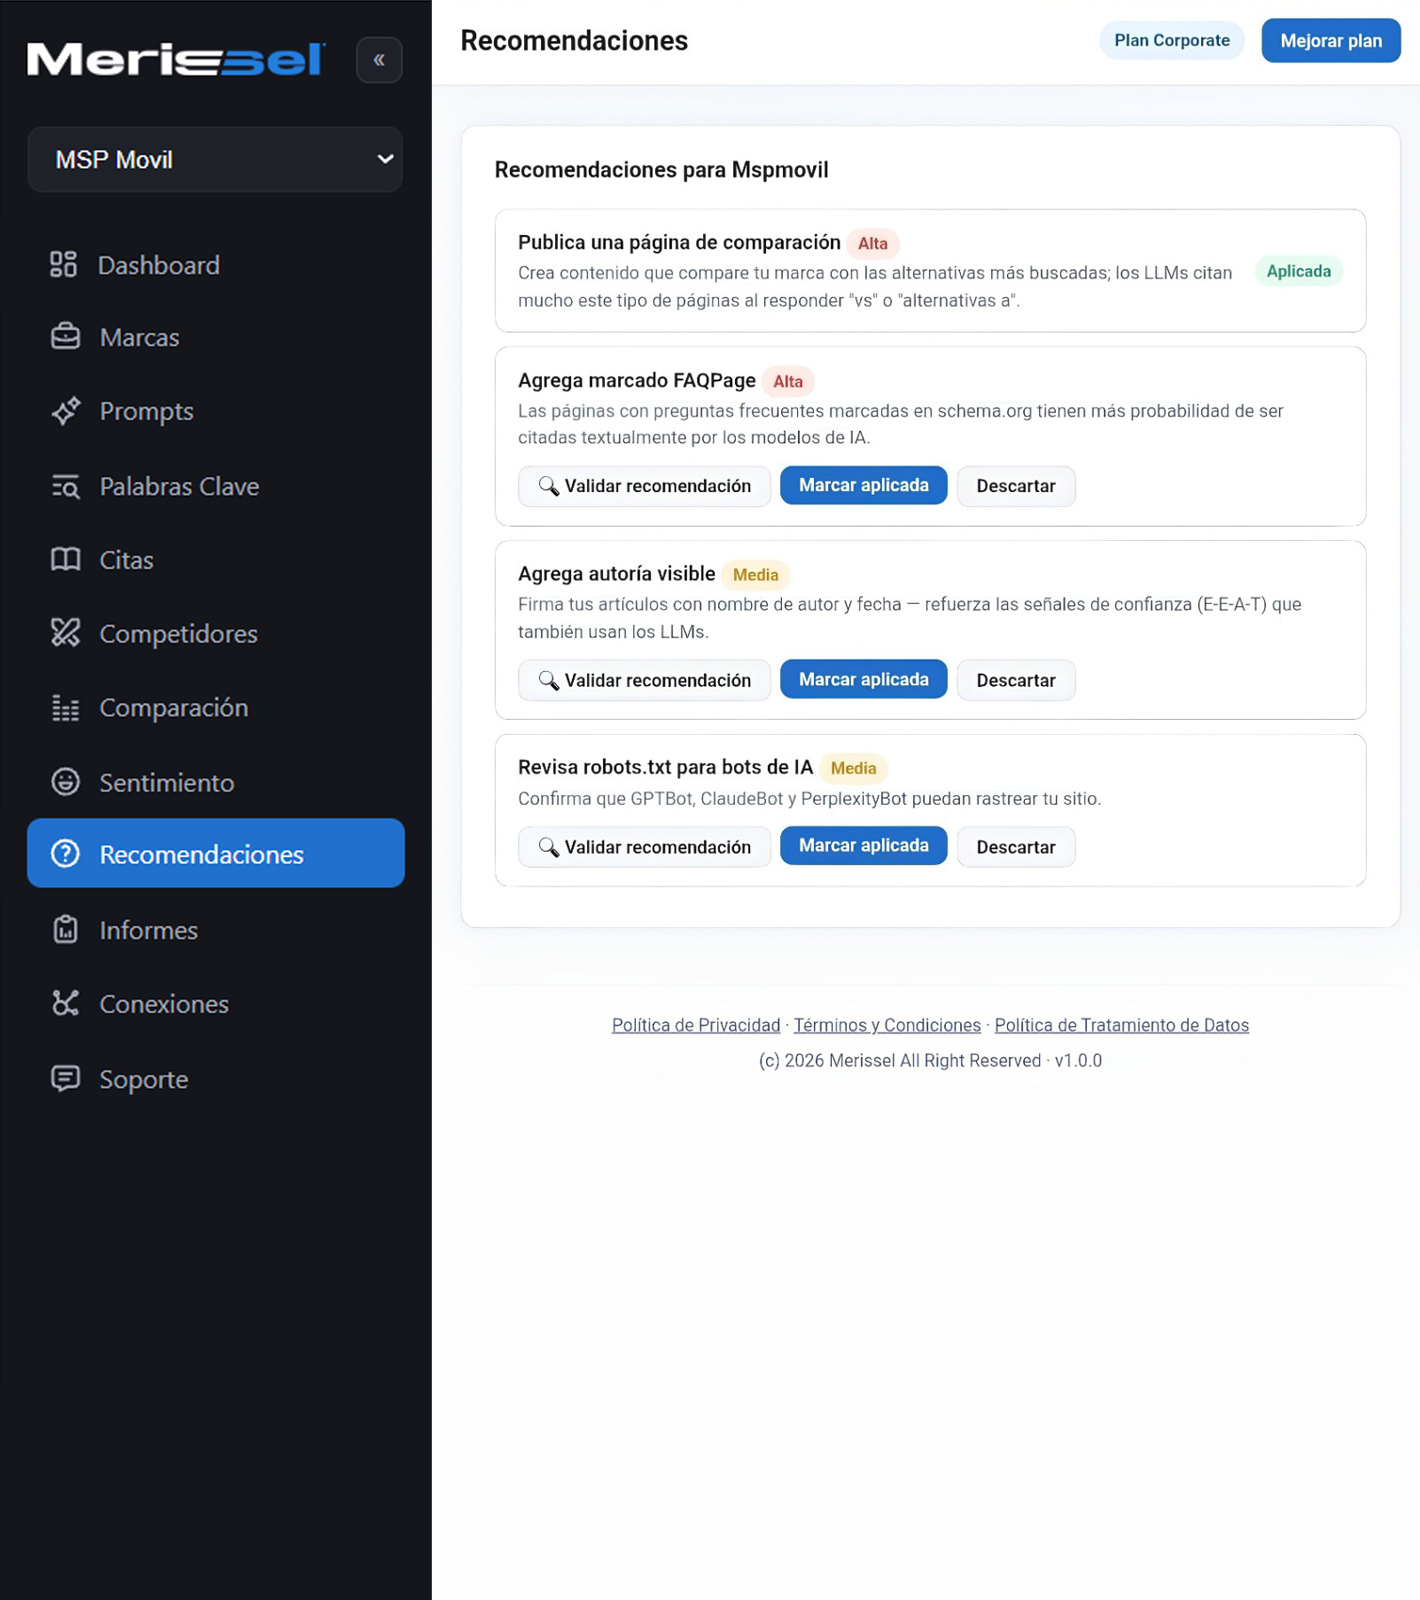This screenshot has width=1420, height=1600.
Task: Click the Competidores crossed-tools icon
Action: [66, 633]
